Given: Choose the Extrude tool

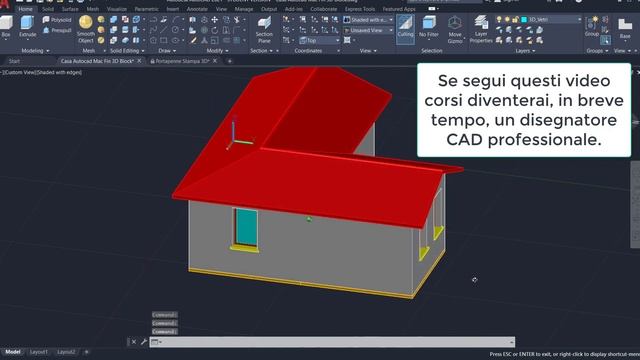Looking at the screenshot, I should (x=27, y=27).
